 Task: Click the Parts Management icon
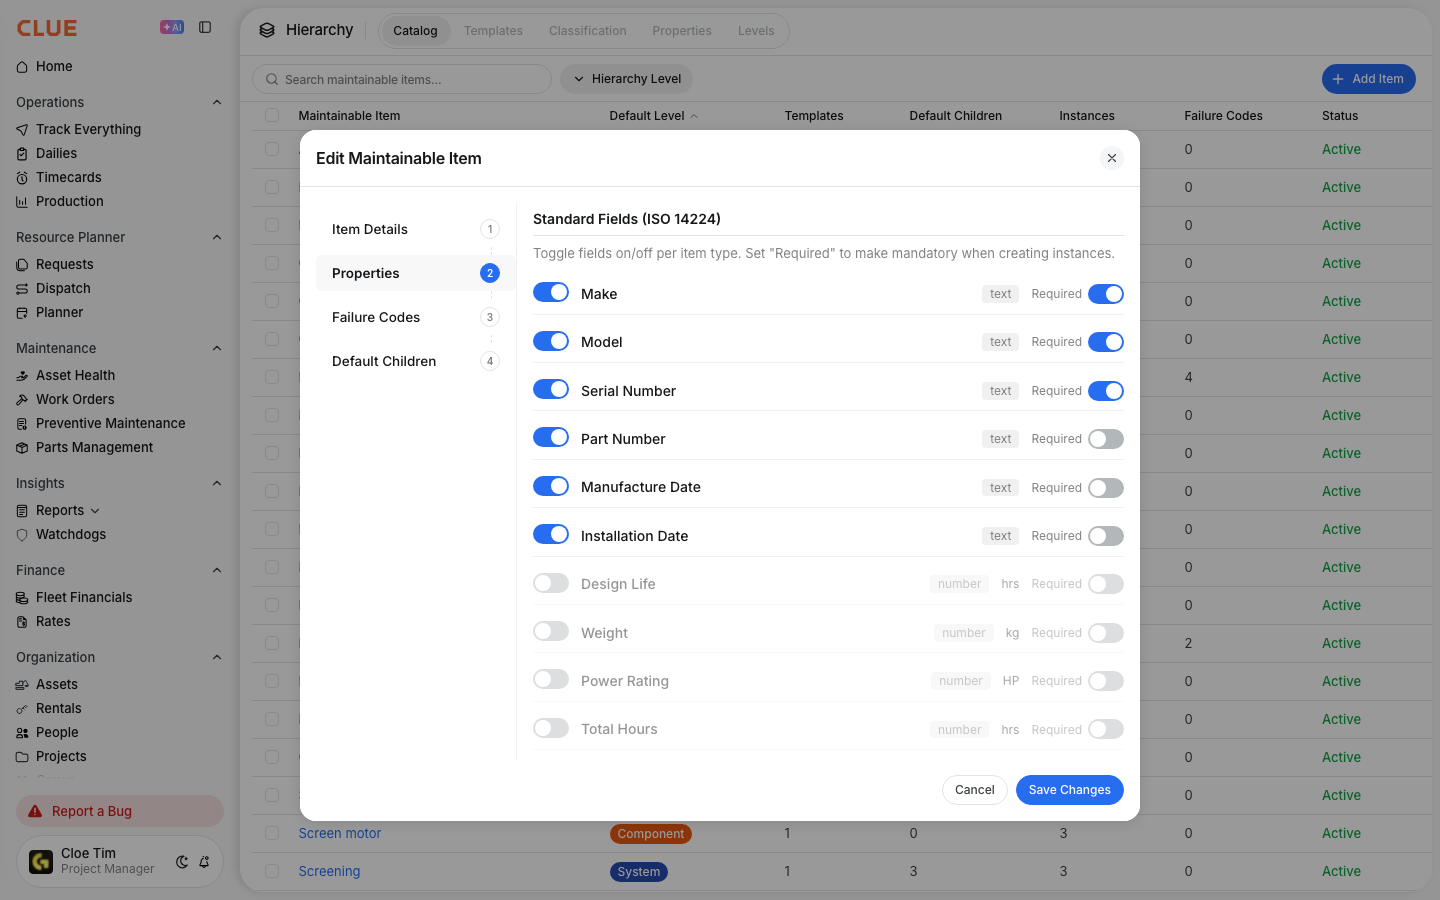[22, 448]
